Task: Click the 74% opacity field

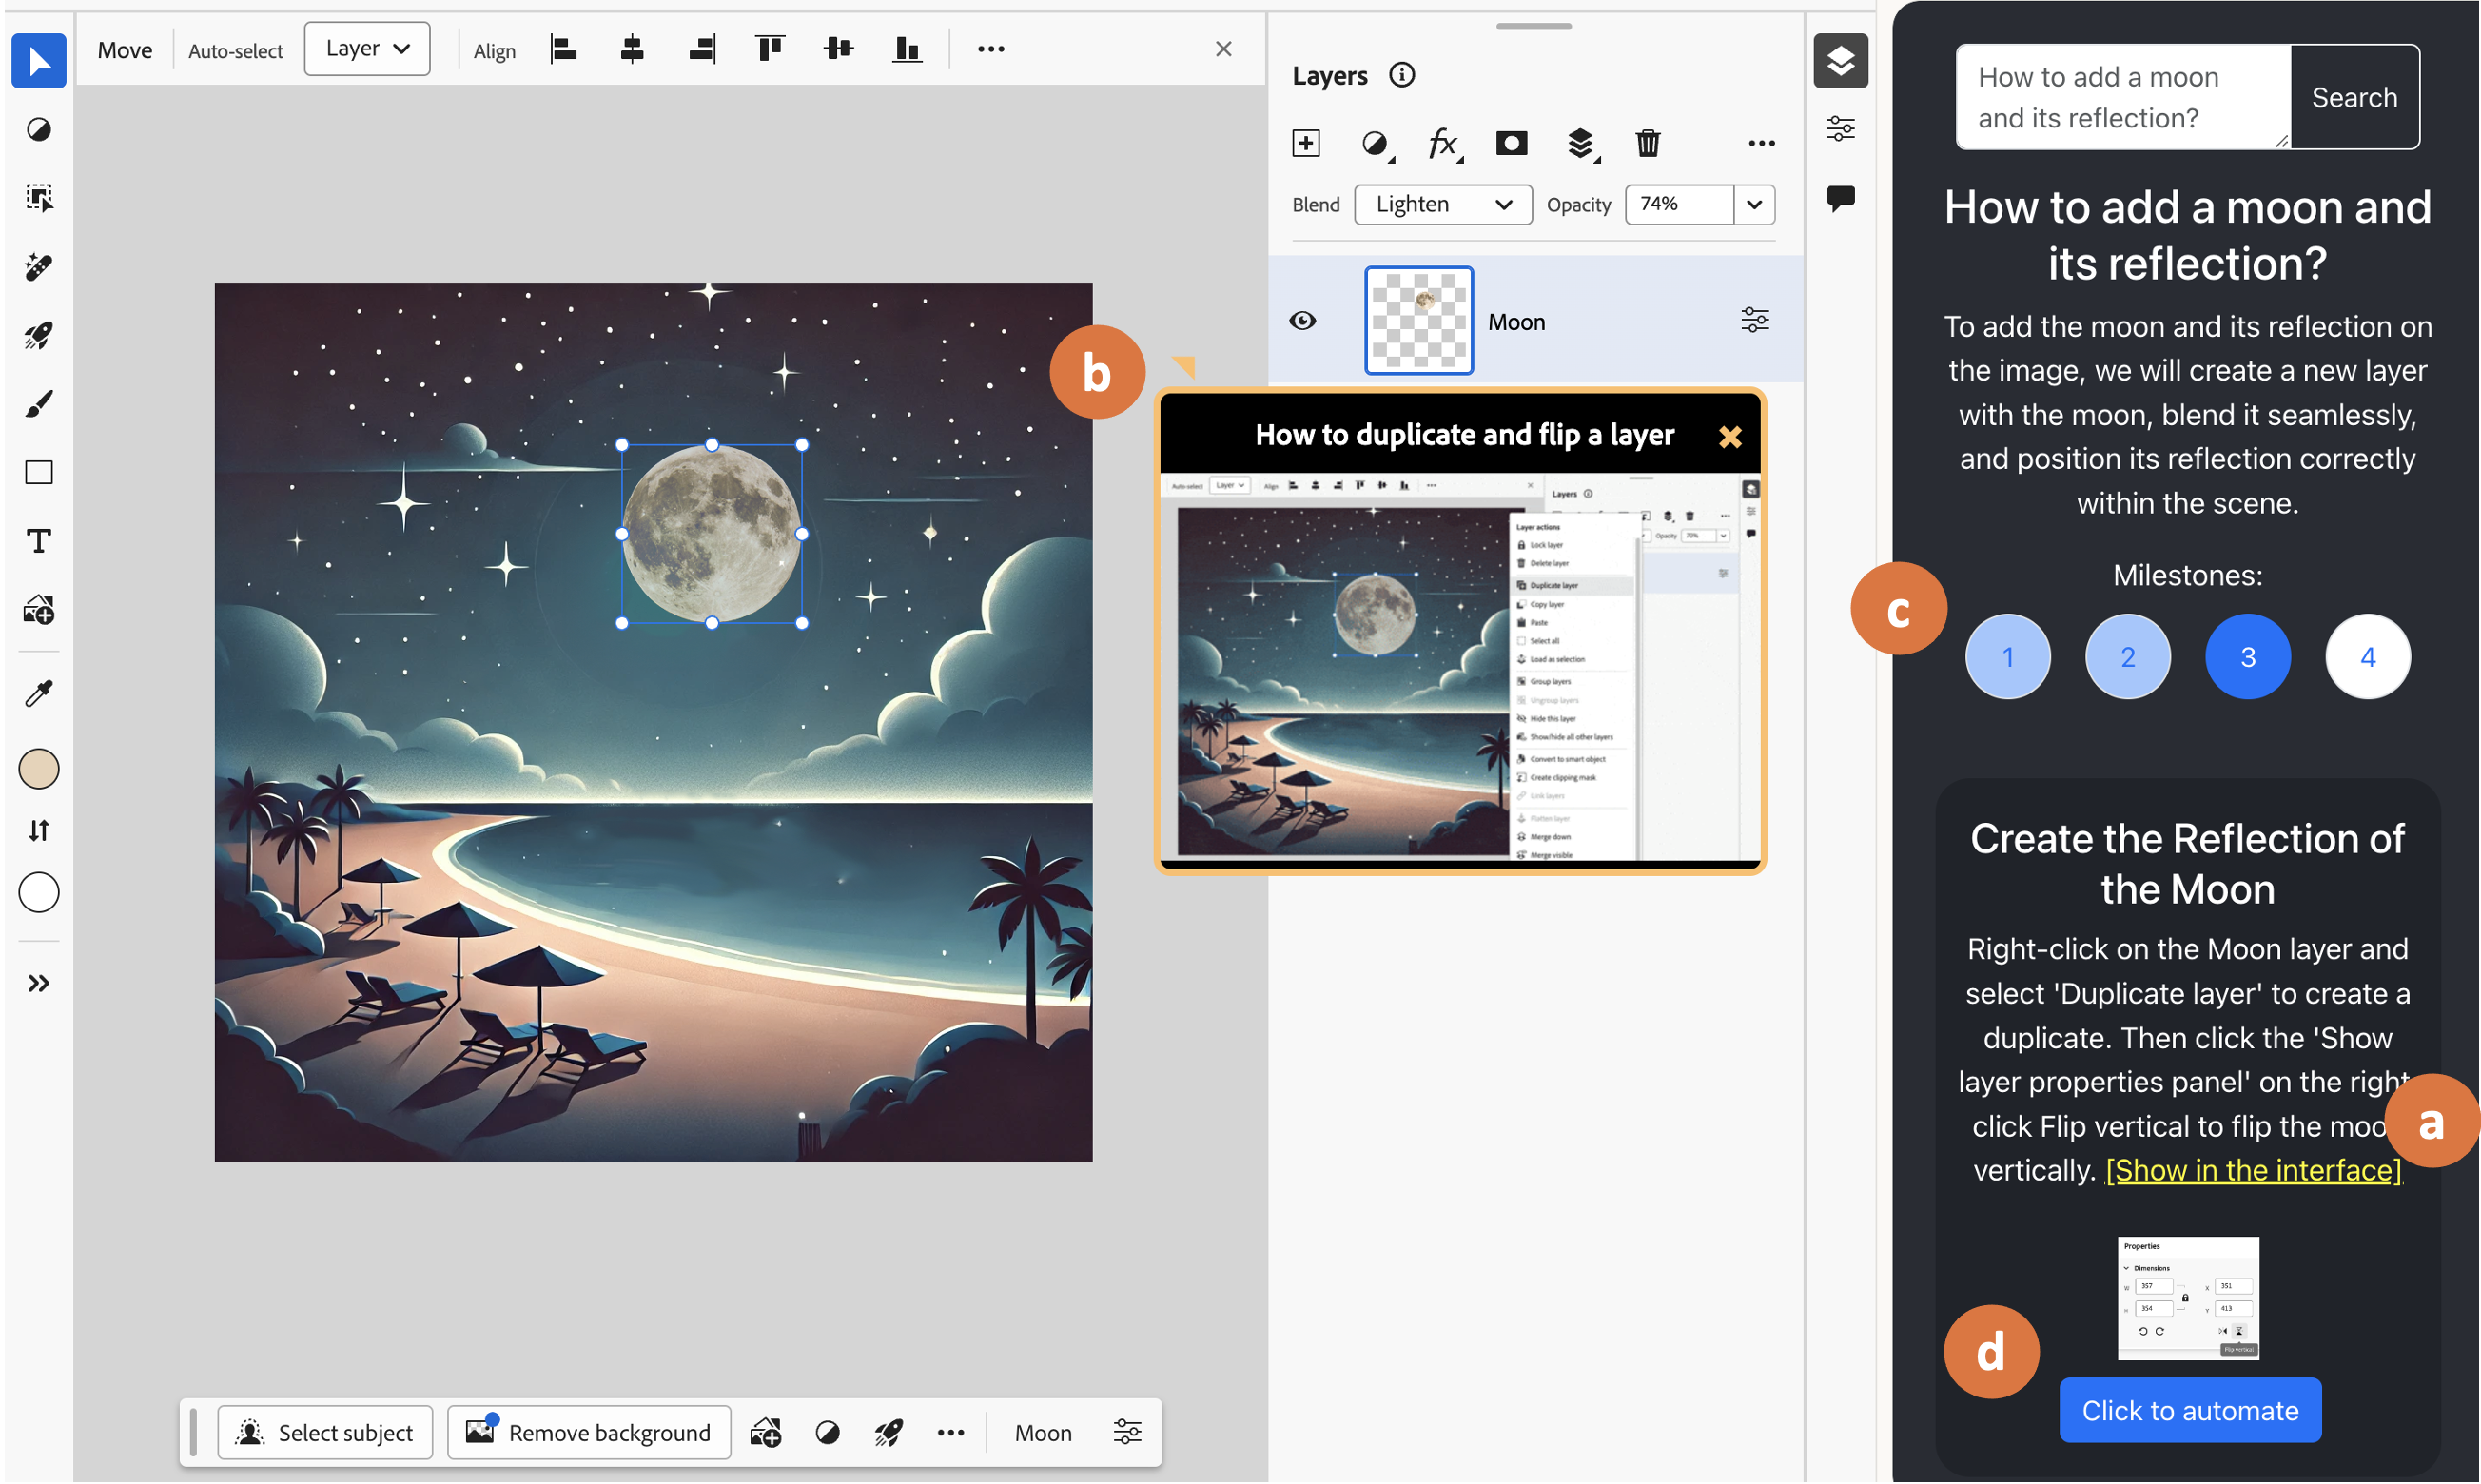Action: coord(1680,205)
